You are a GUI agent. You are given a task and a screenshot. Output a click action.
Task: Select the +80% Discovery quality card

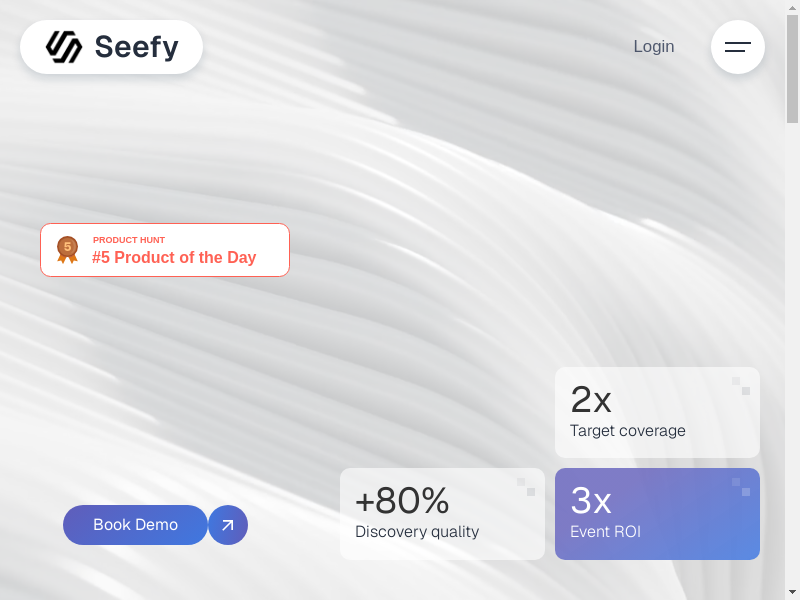coord(442,514)
